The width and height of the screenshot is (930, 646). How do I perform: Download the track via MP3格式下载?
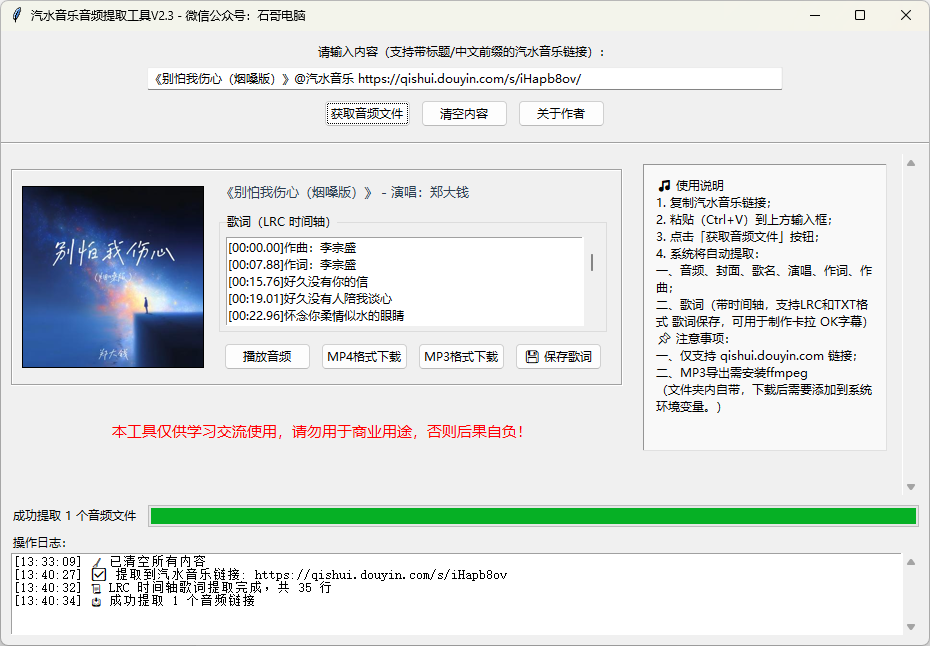tap(461, 357)
